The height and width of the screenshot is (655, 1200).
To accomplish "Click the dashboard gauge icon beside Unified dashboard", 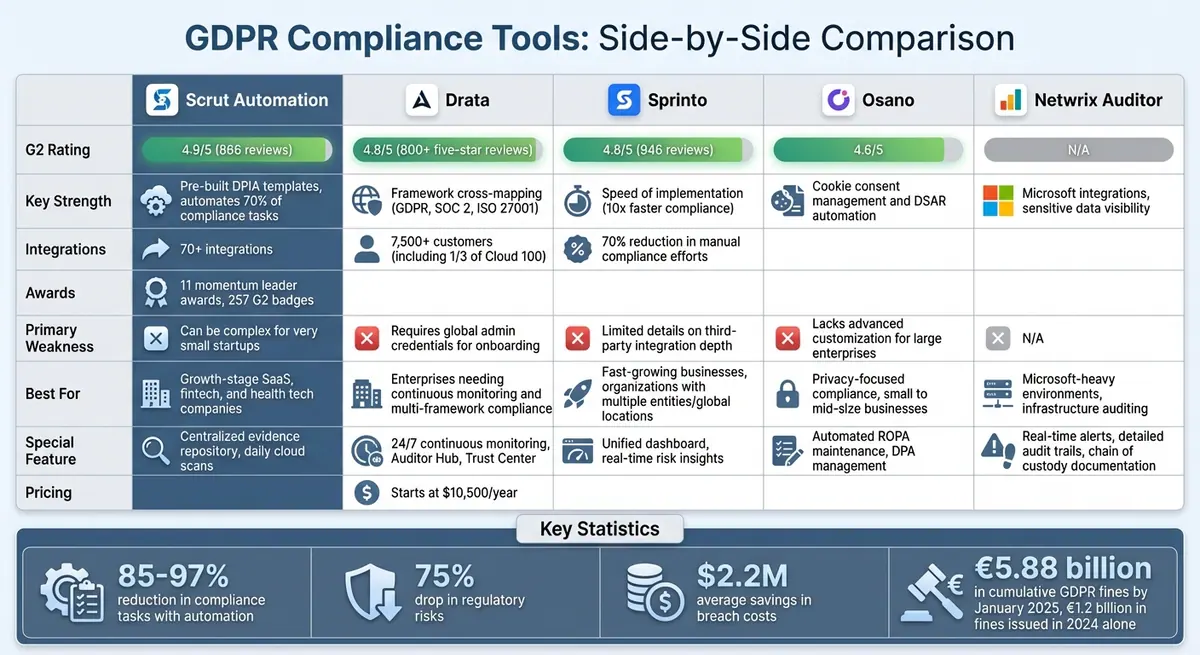I will coord(578,451).
